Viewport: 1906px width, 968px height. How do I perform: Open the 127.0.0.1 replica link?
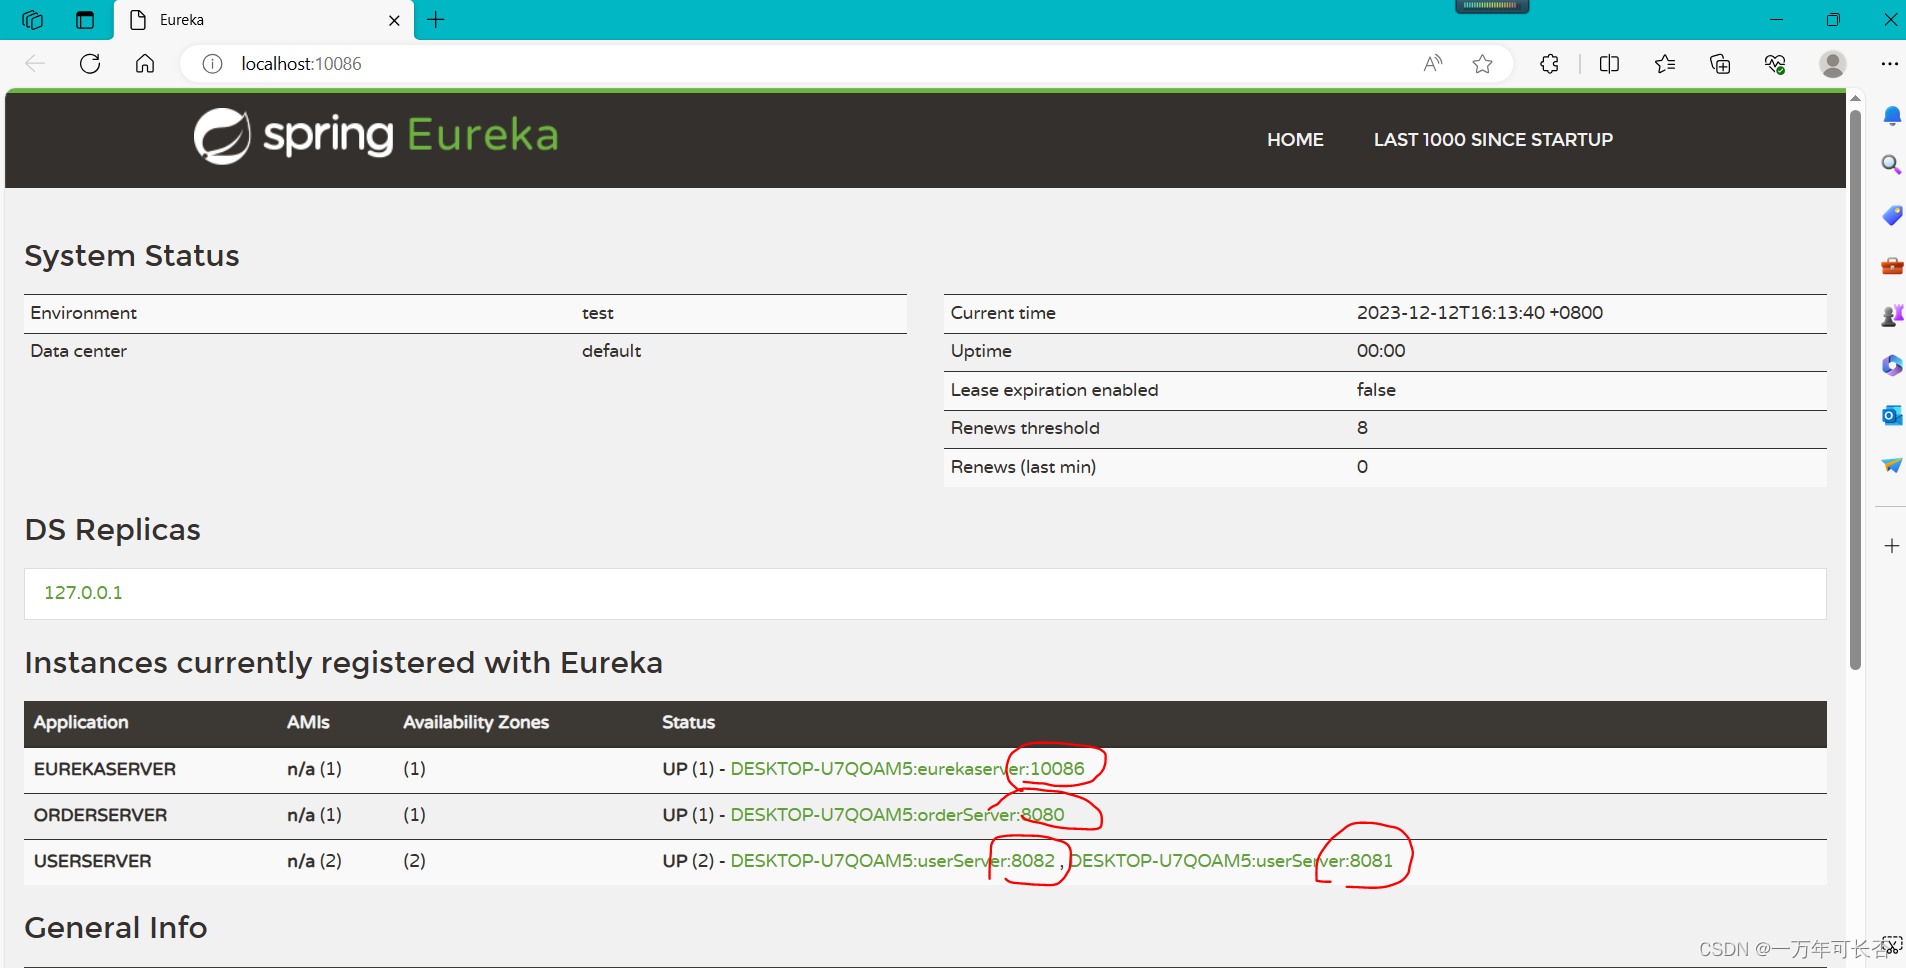[x=83, y=593]
